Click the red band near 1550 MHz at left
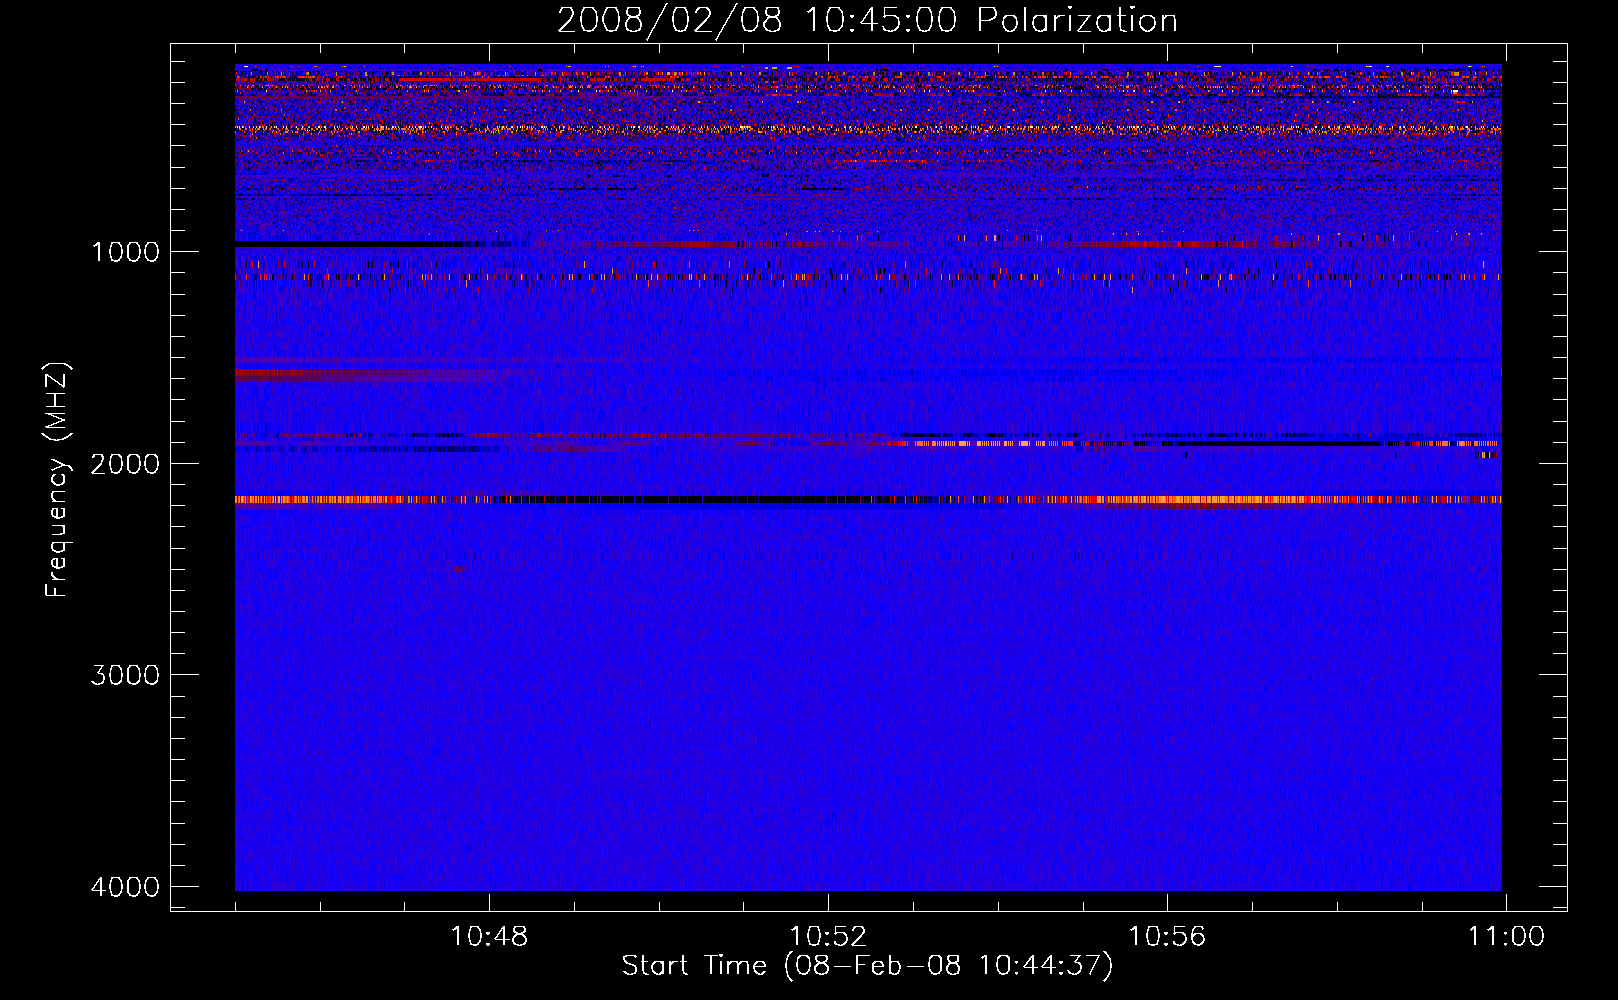The width and height of the screenshot is (1618, 1000). coord(330,374)
